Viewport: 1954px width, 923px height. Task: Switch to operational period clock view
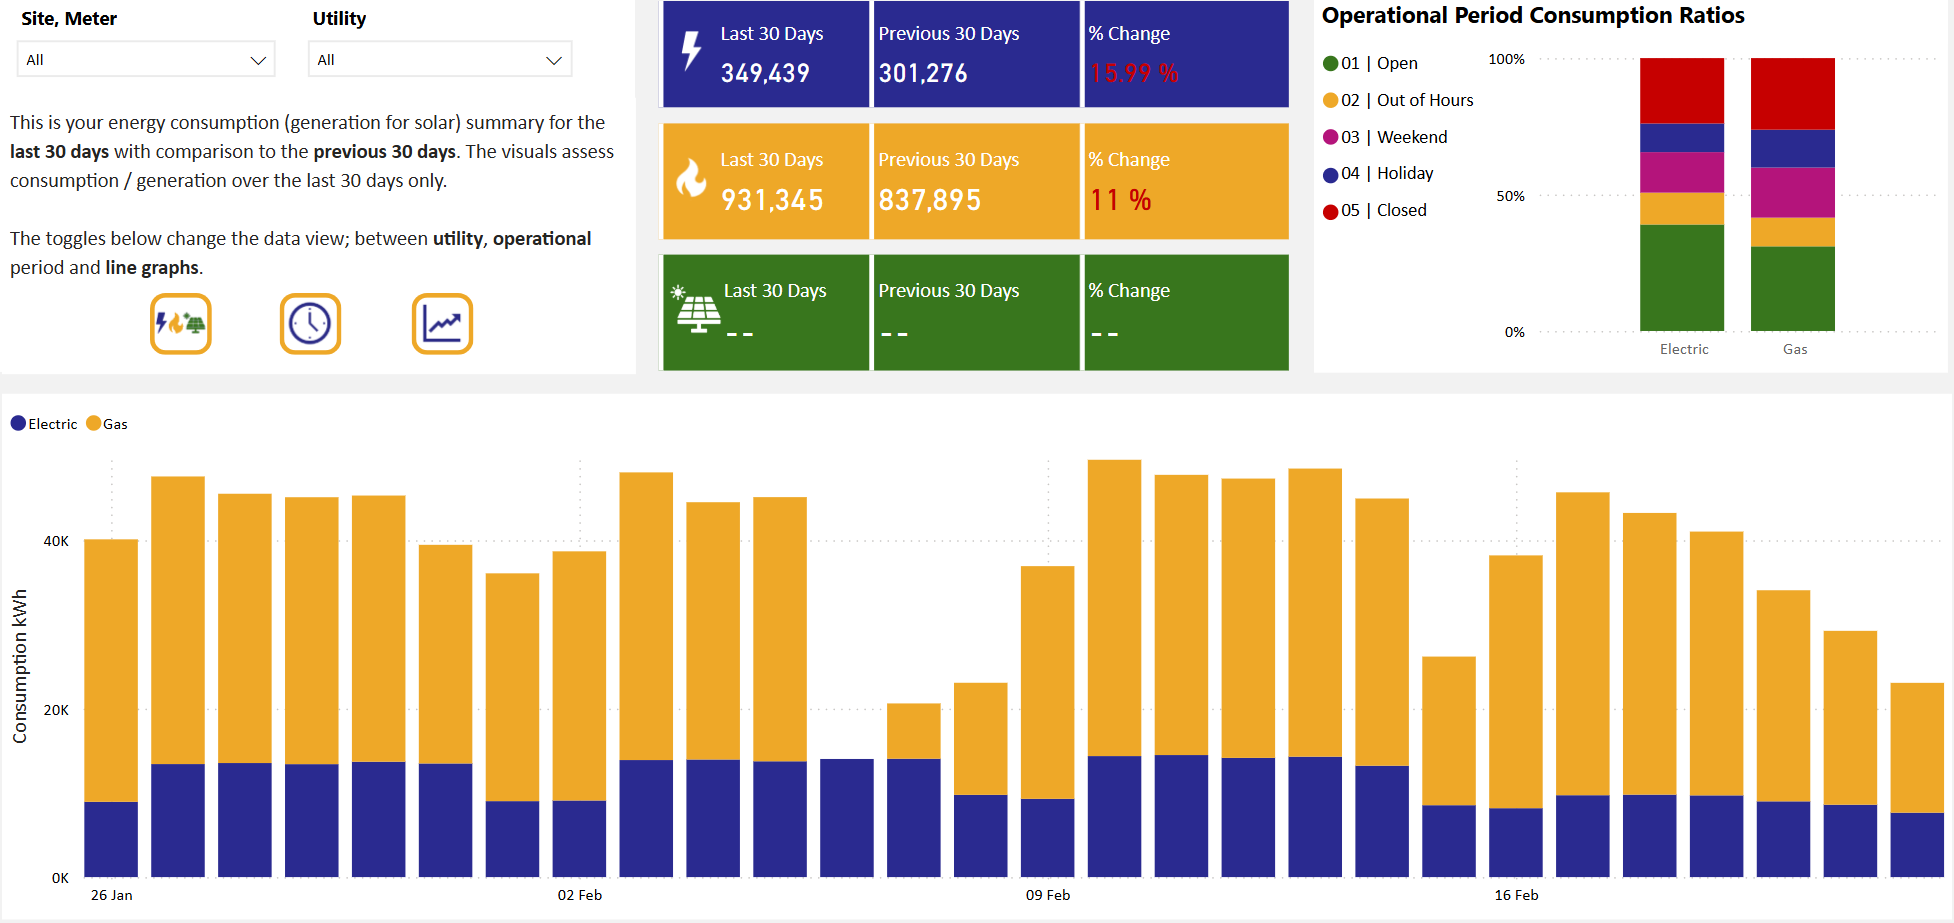pos(310,324)
